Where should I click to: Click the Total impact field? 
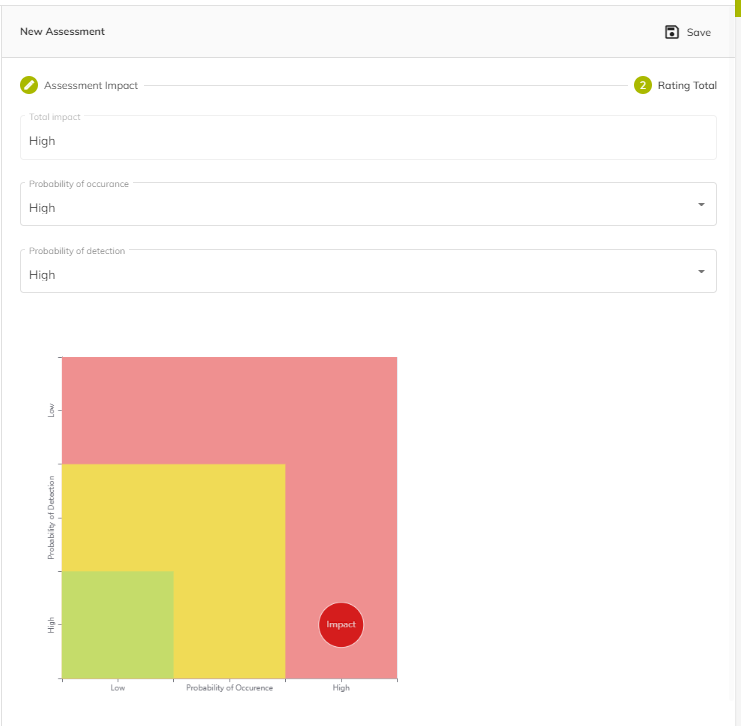click(368, 138)
